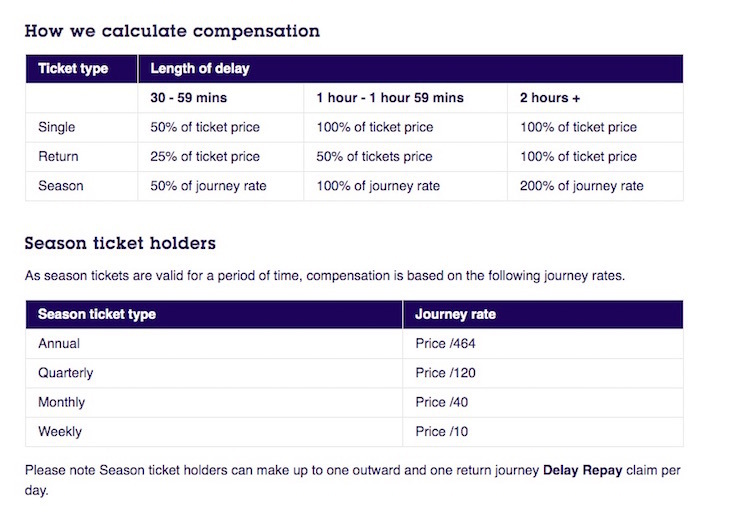730x515 pixels.
Task: Click the bold 'Delay Repay' text
Action: (x=582, y=469)
